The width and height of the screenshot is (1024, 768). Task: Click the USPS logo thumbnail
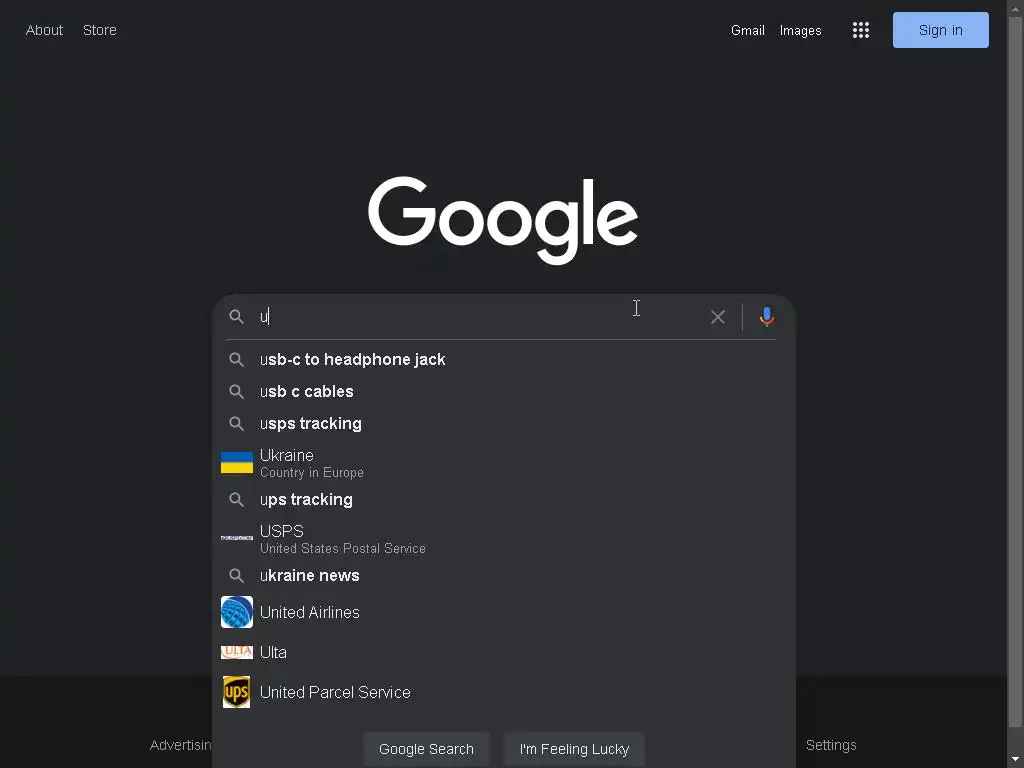(236, 538)
